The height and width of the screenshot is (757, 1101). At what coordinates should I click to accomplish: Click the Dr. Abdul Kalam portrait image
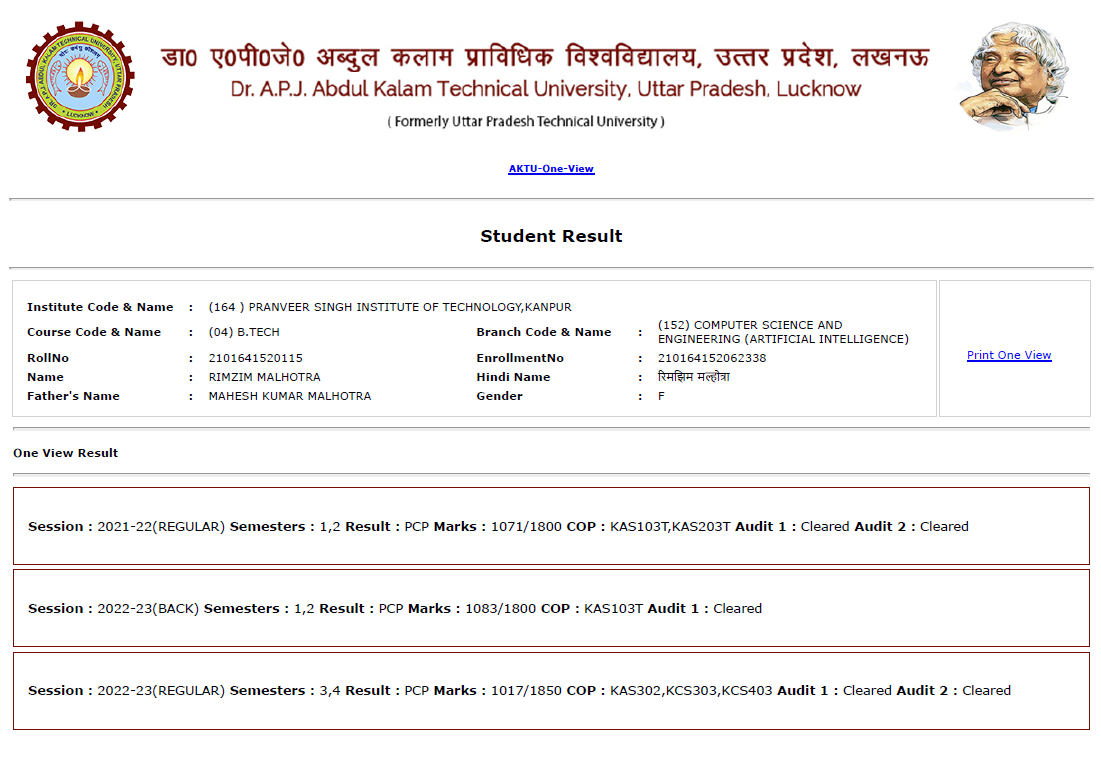pos(1012,76)
